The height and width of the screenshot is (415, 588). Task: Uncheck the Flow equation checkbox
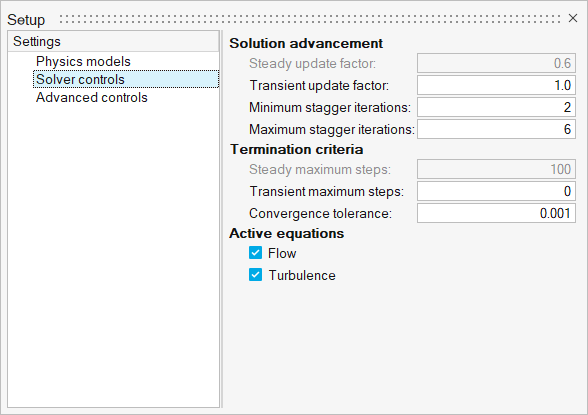click(x=255, y=253)
